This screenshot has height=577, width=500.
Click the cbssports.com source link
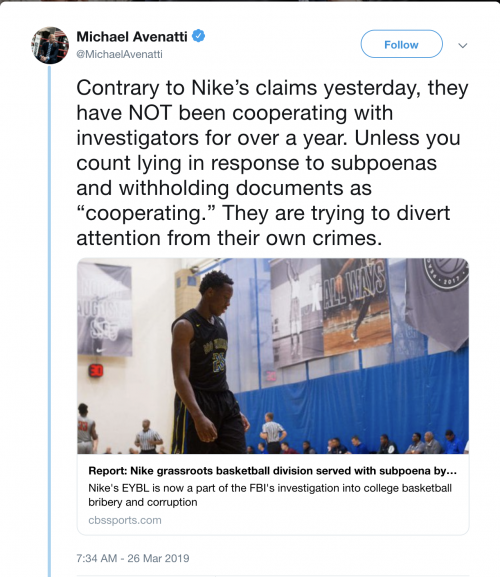click(125, 520)
